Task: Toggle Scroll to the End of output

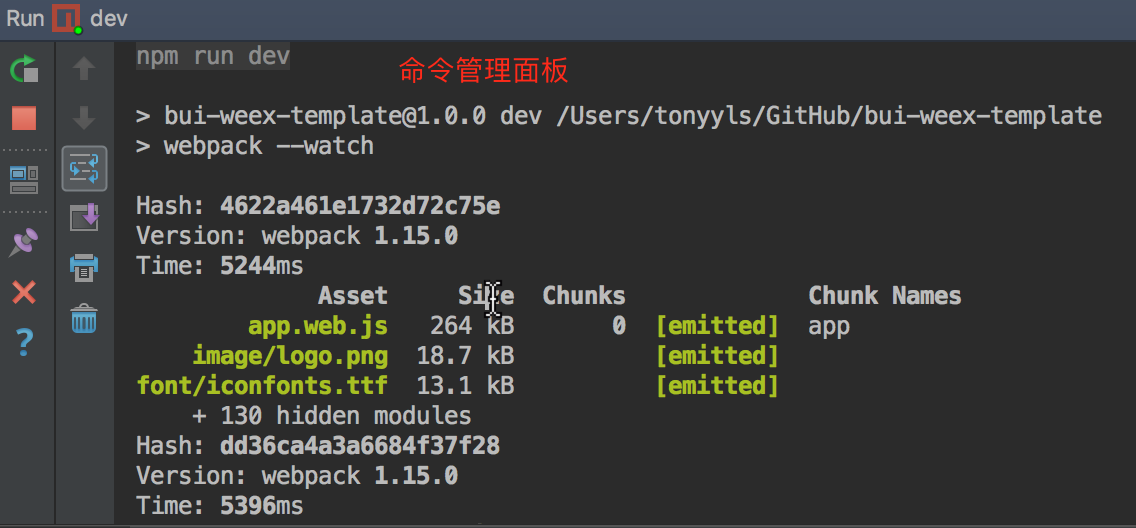Action: point(84,217)
